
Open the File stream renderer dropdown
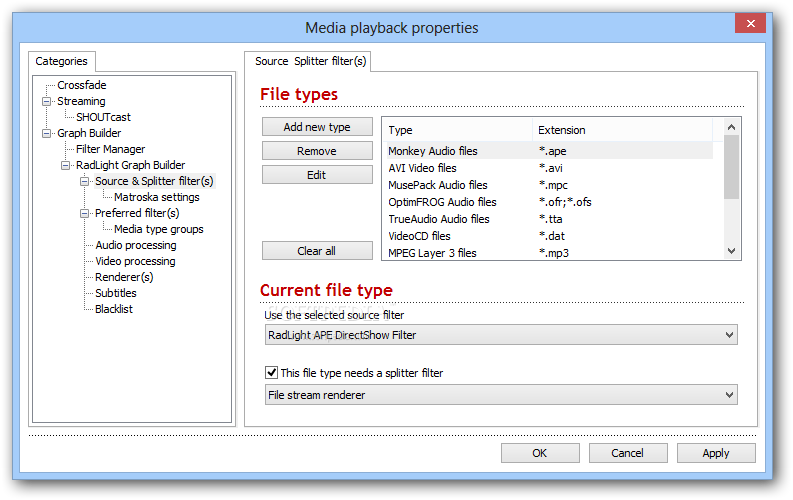point(501,395)
